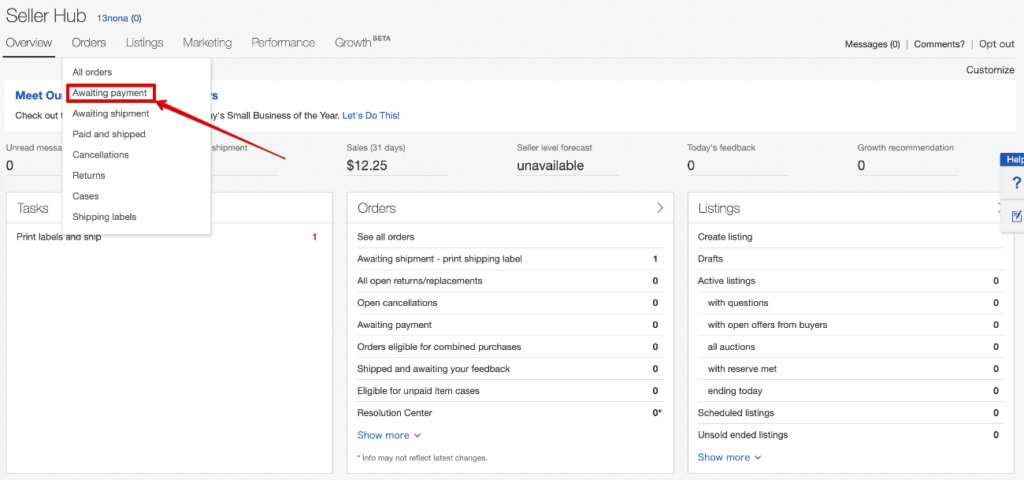
Task: Click the Help tab label
Action: [x=1015, y=160]
